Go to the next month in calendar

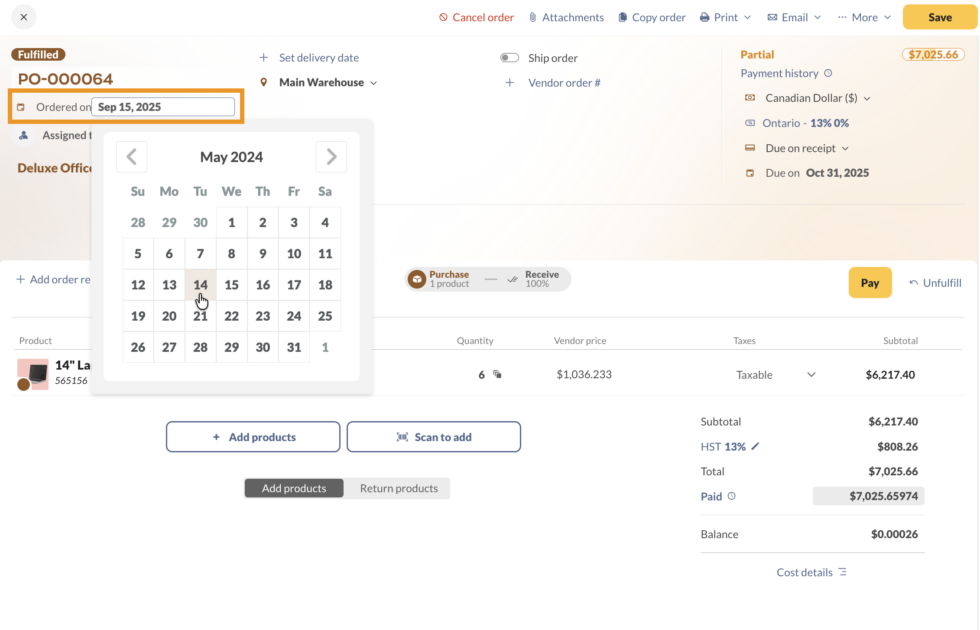pyautogui.click(x=331, y=157)
